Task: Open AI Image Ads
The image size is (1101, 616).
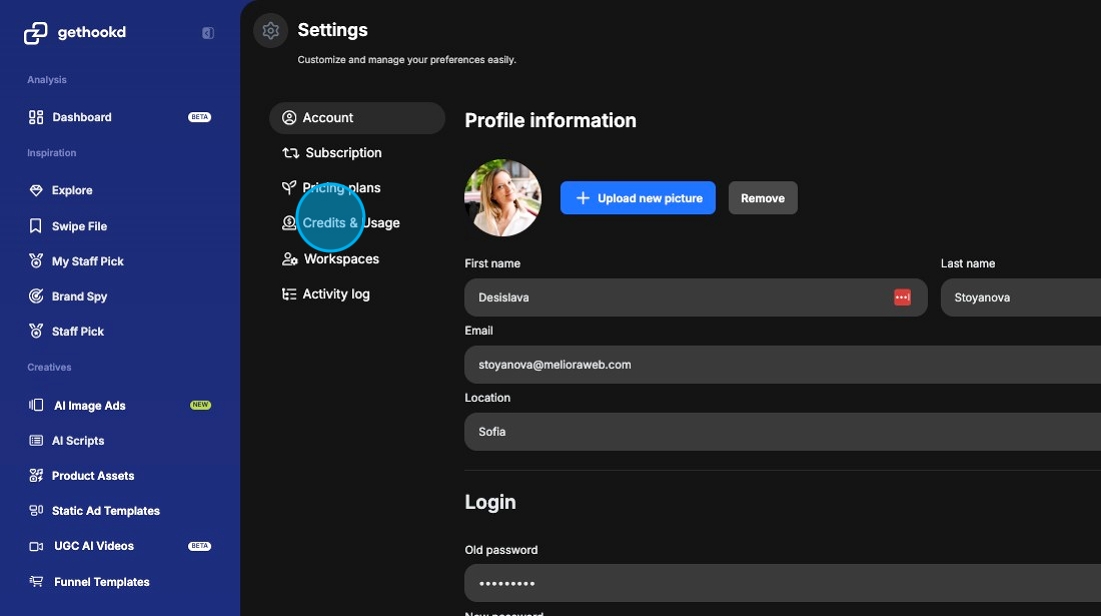Action: pos(89,405)
